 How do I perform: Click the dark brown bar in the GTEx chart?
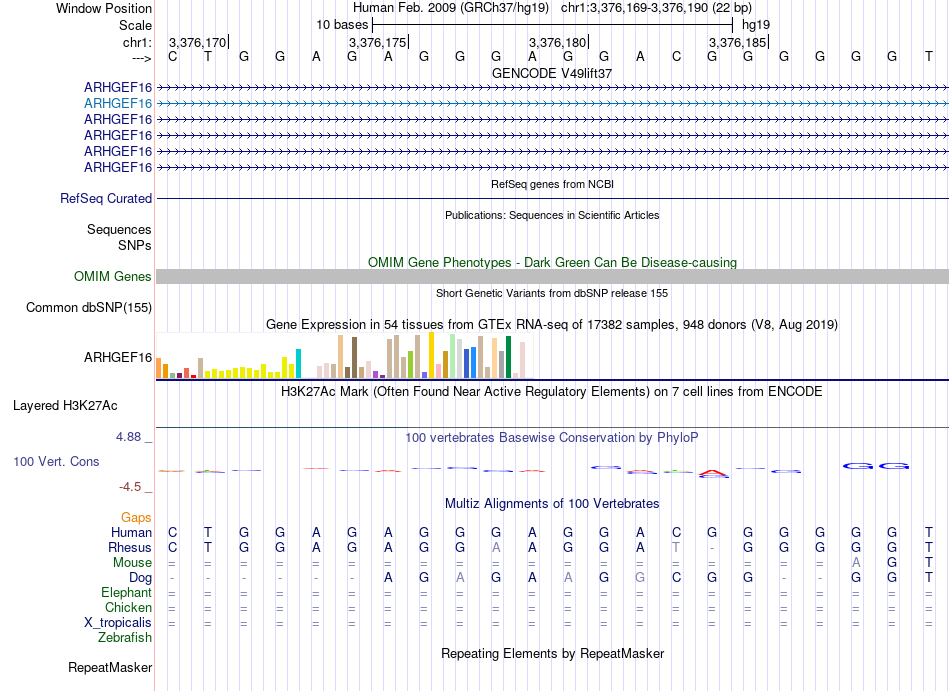pyautogui.click(x=354, y=358)
